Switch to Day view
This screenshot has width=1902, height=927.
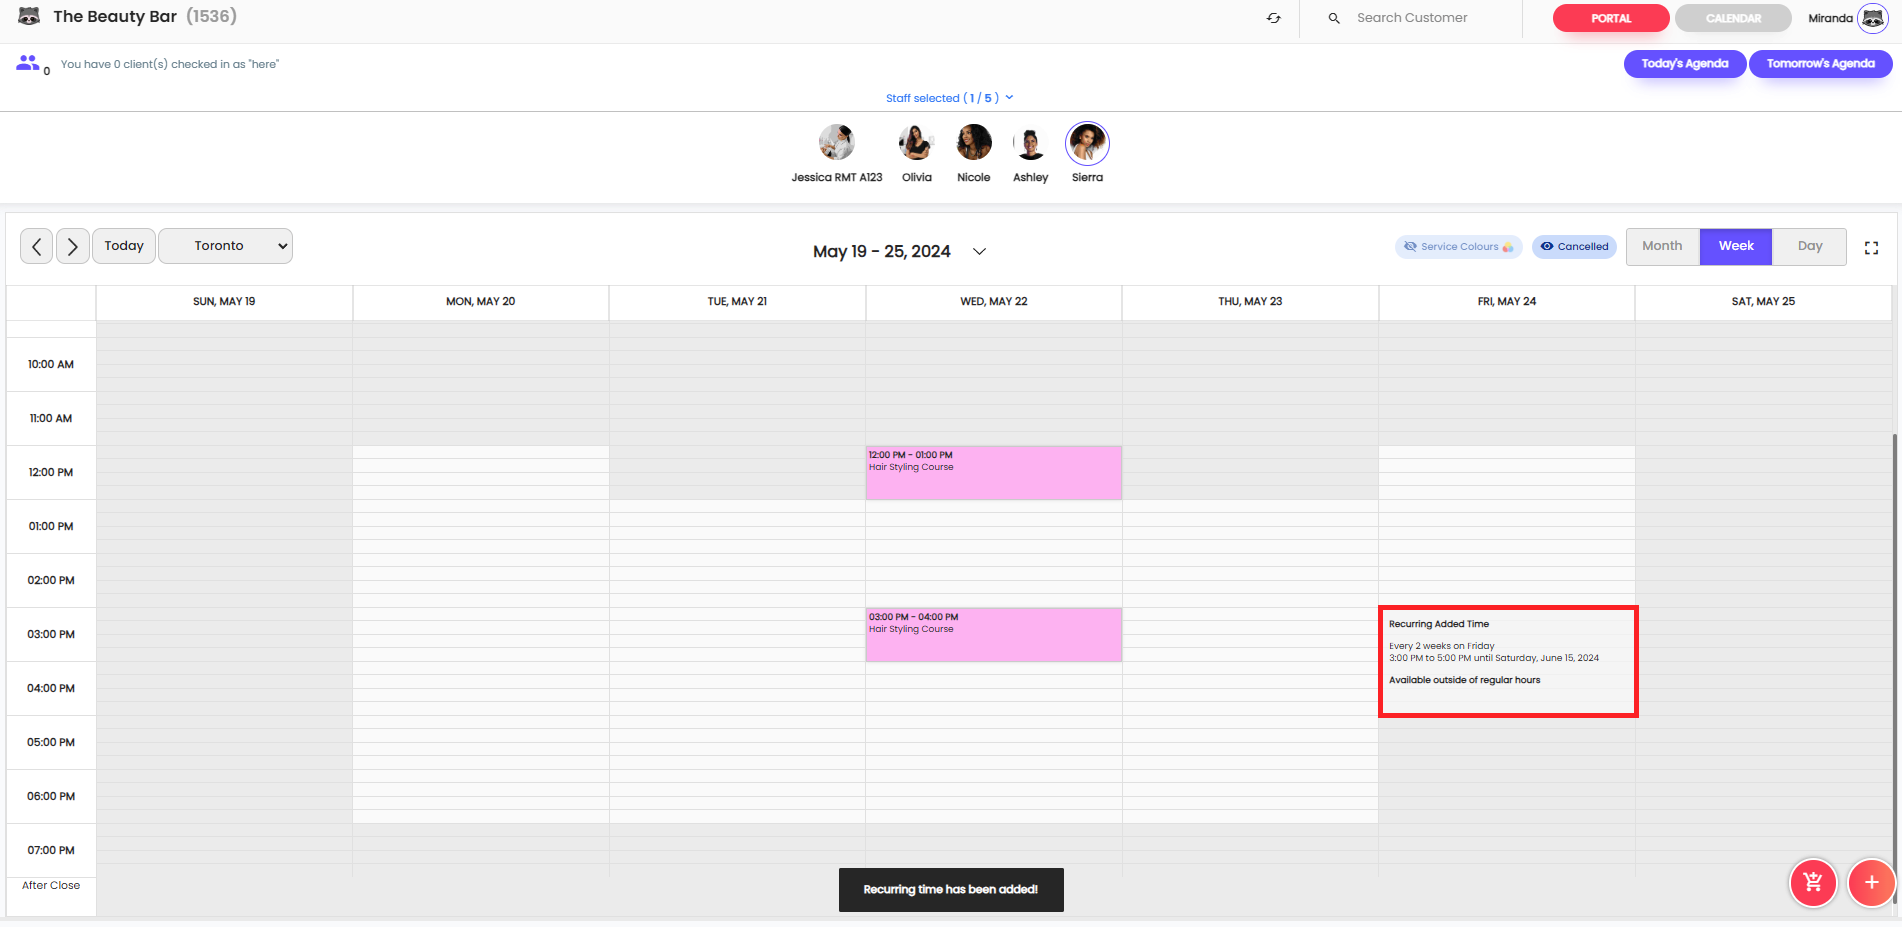click(x=1809, y=246)
